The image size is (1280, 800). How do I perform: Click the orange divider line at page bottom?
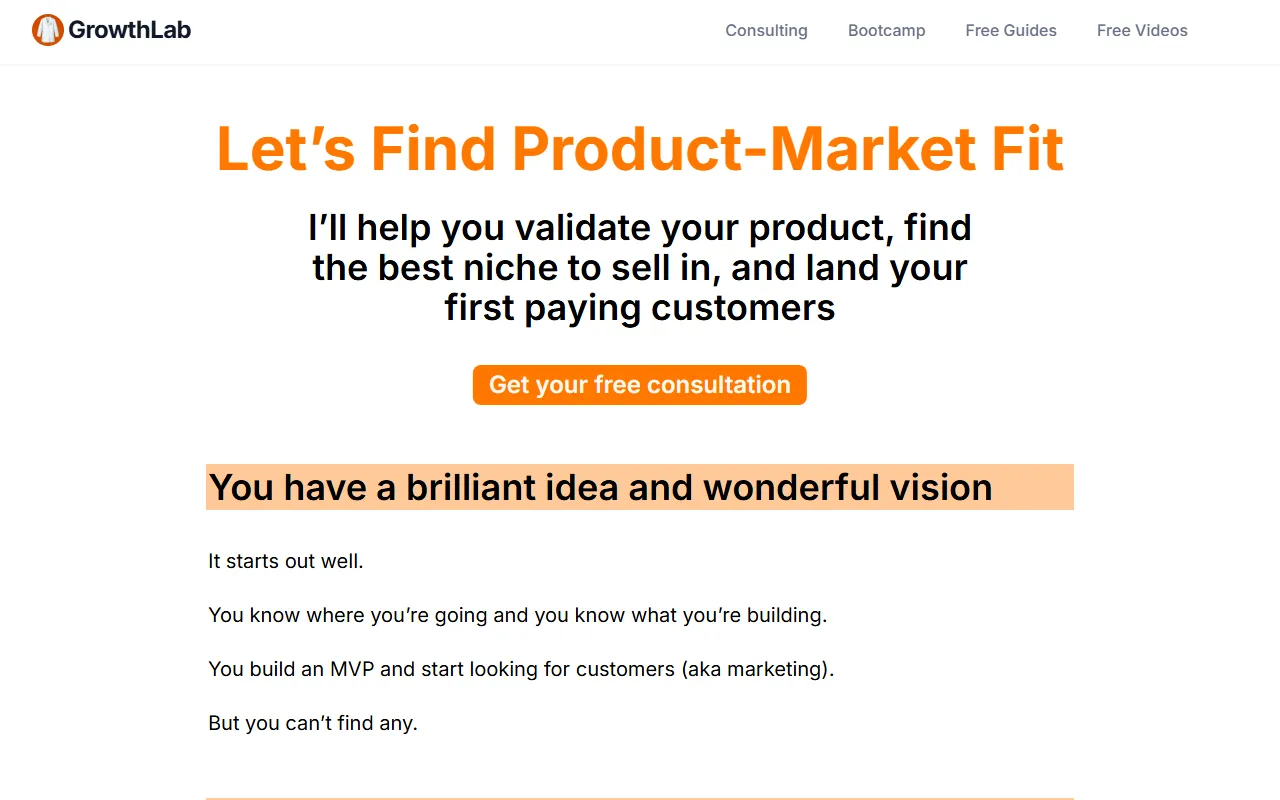point(640,798)
